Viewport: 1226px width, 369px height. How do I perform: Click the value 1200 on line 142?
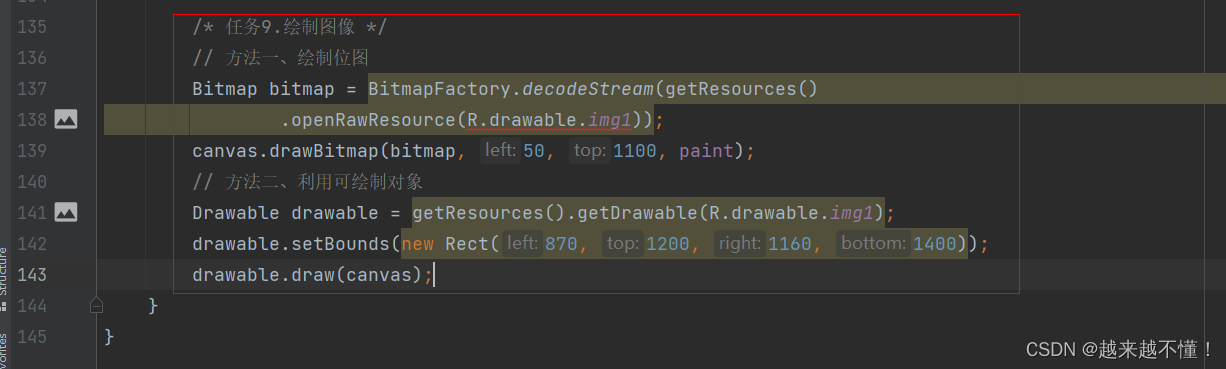coord(668,244)
